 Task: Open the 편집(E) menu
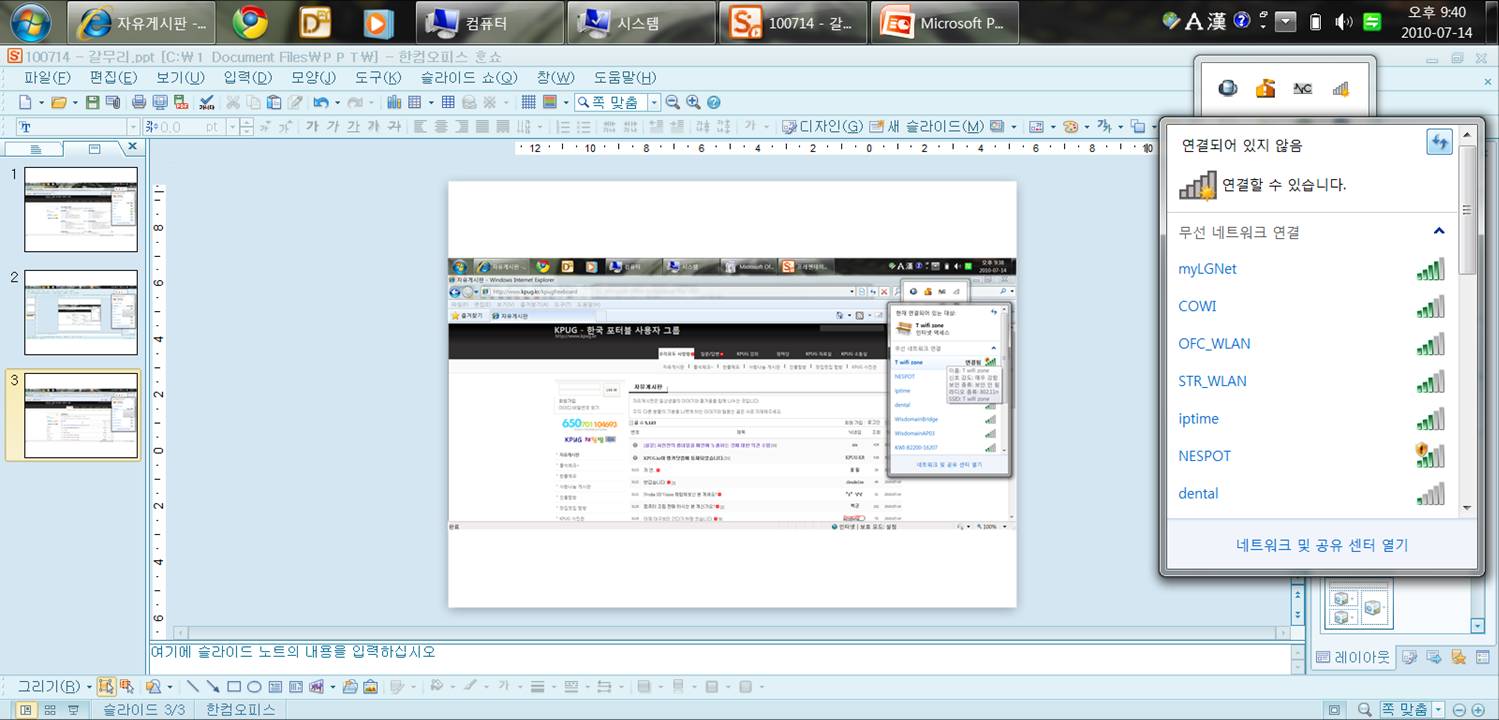point(113,77)
